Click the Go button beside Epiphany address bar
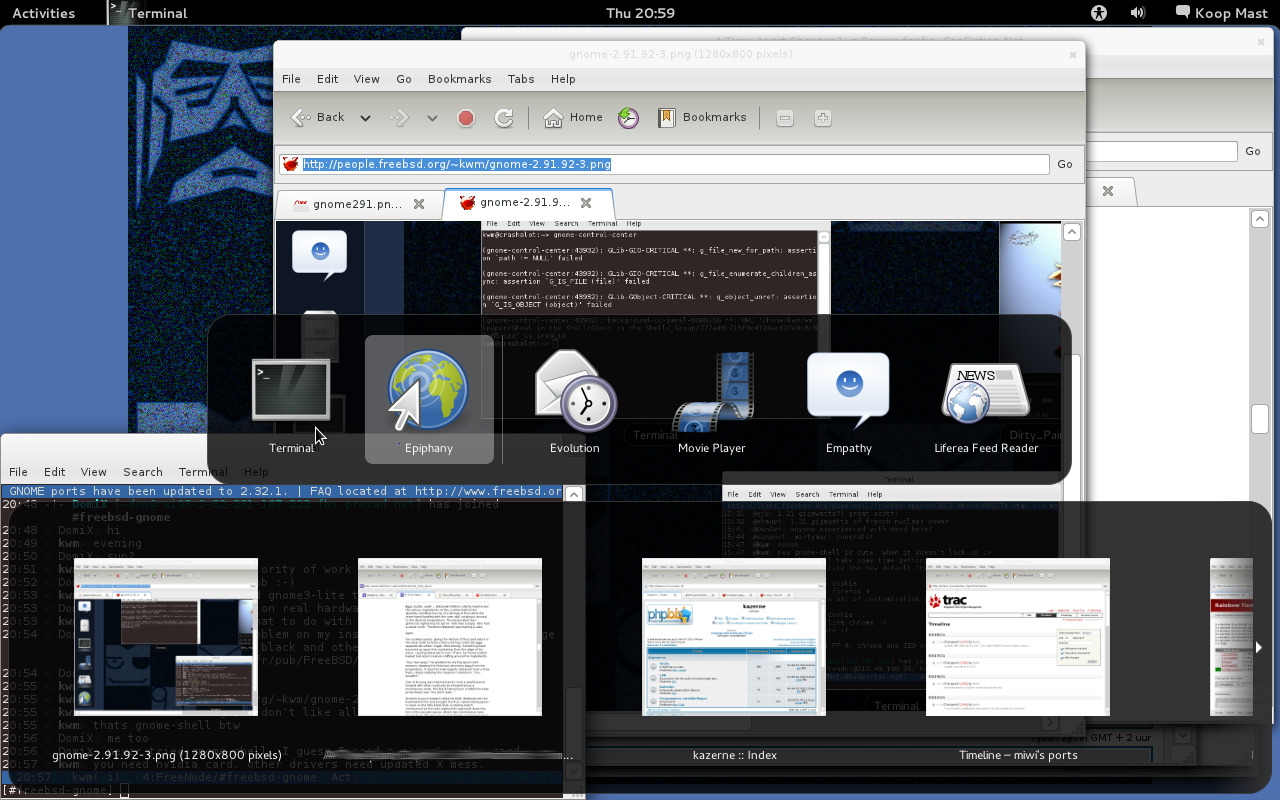The height and width of the screenshot is (800, 1280). (1065, 164)
